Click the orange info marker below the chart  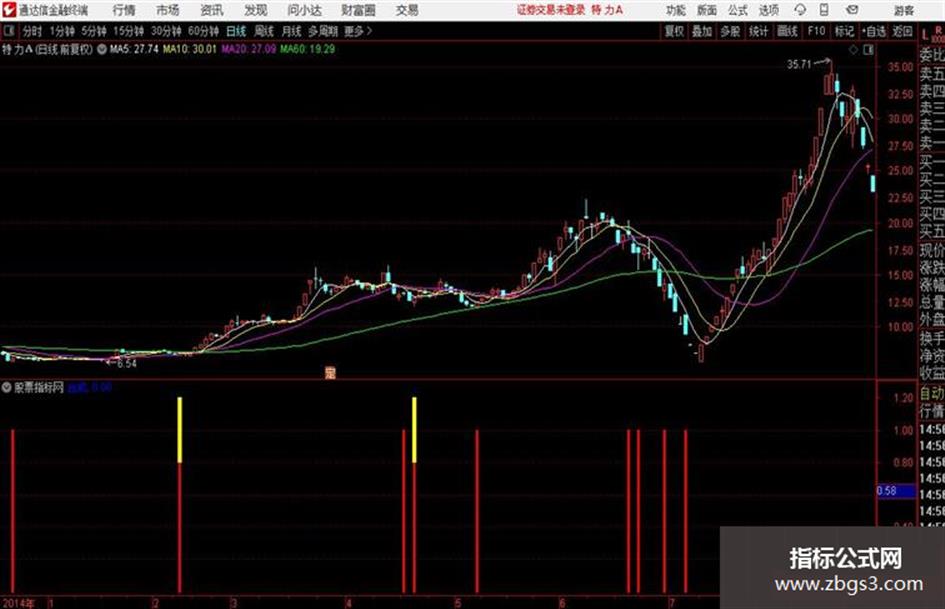click(x=330, y=373)
